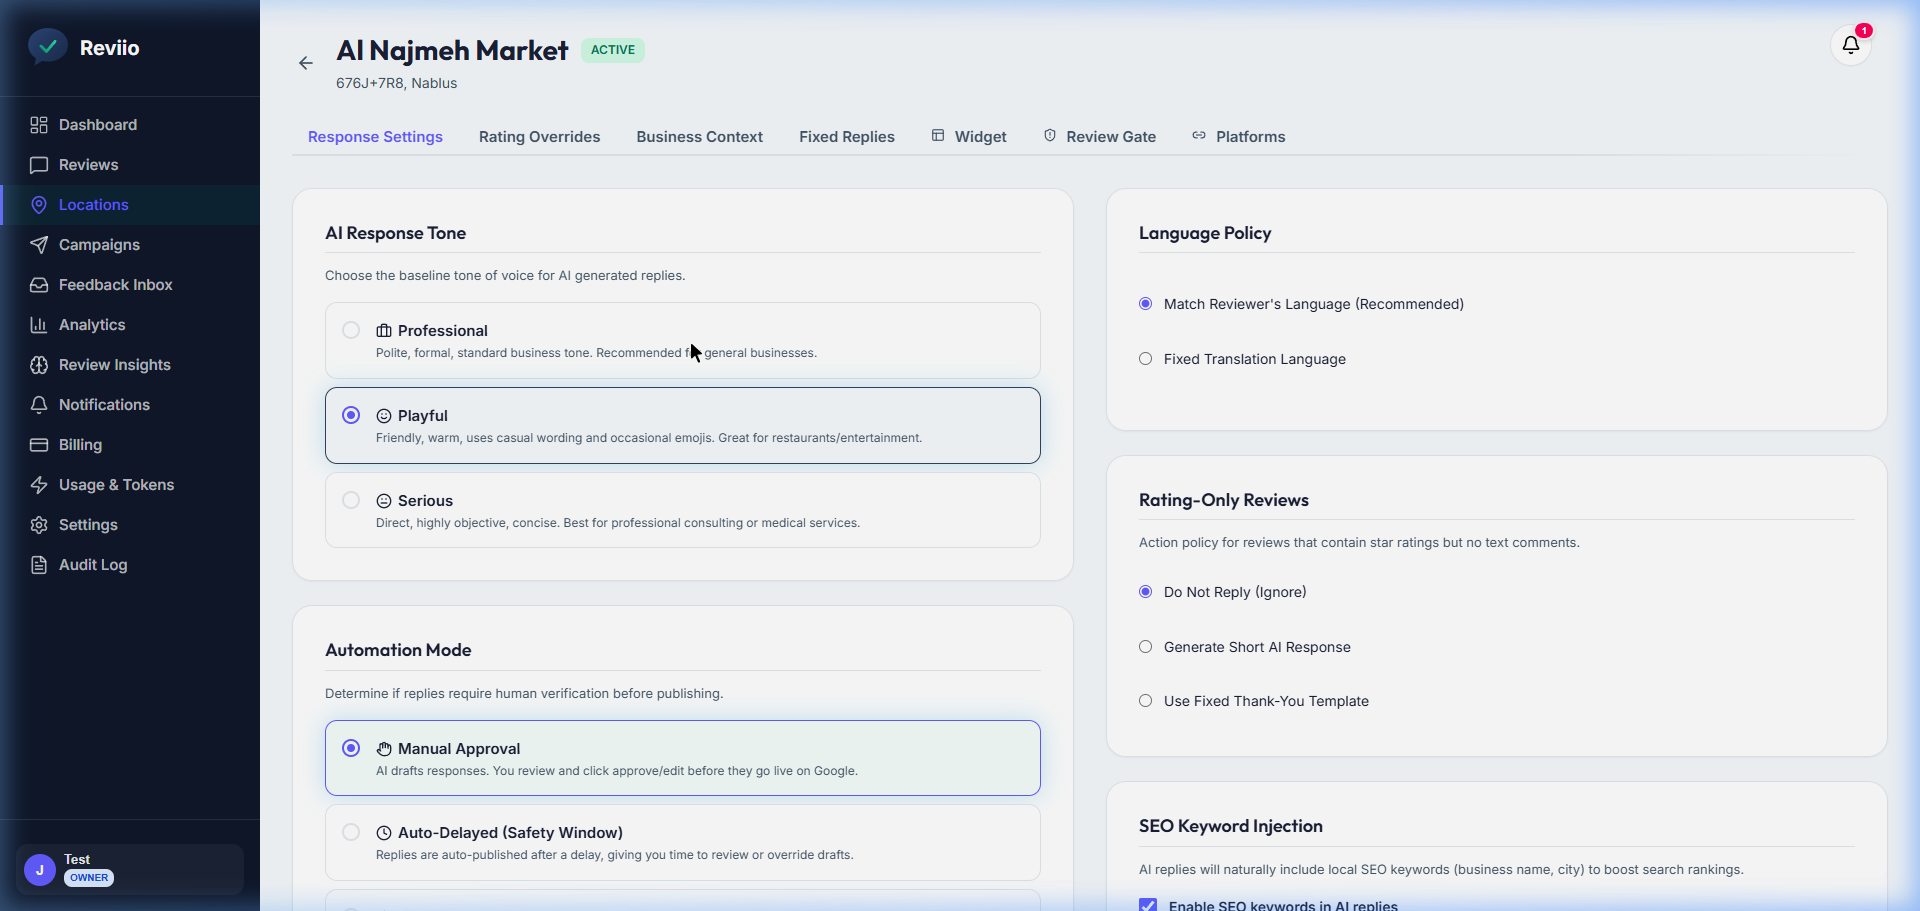Select Auto-Delayed (Safety Window) radio button
Image resolution: width=1920 pixels, height=911 pixels.
[x=351, y=832]
